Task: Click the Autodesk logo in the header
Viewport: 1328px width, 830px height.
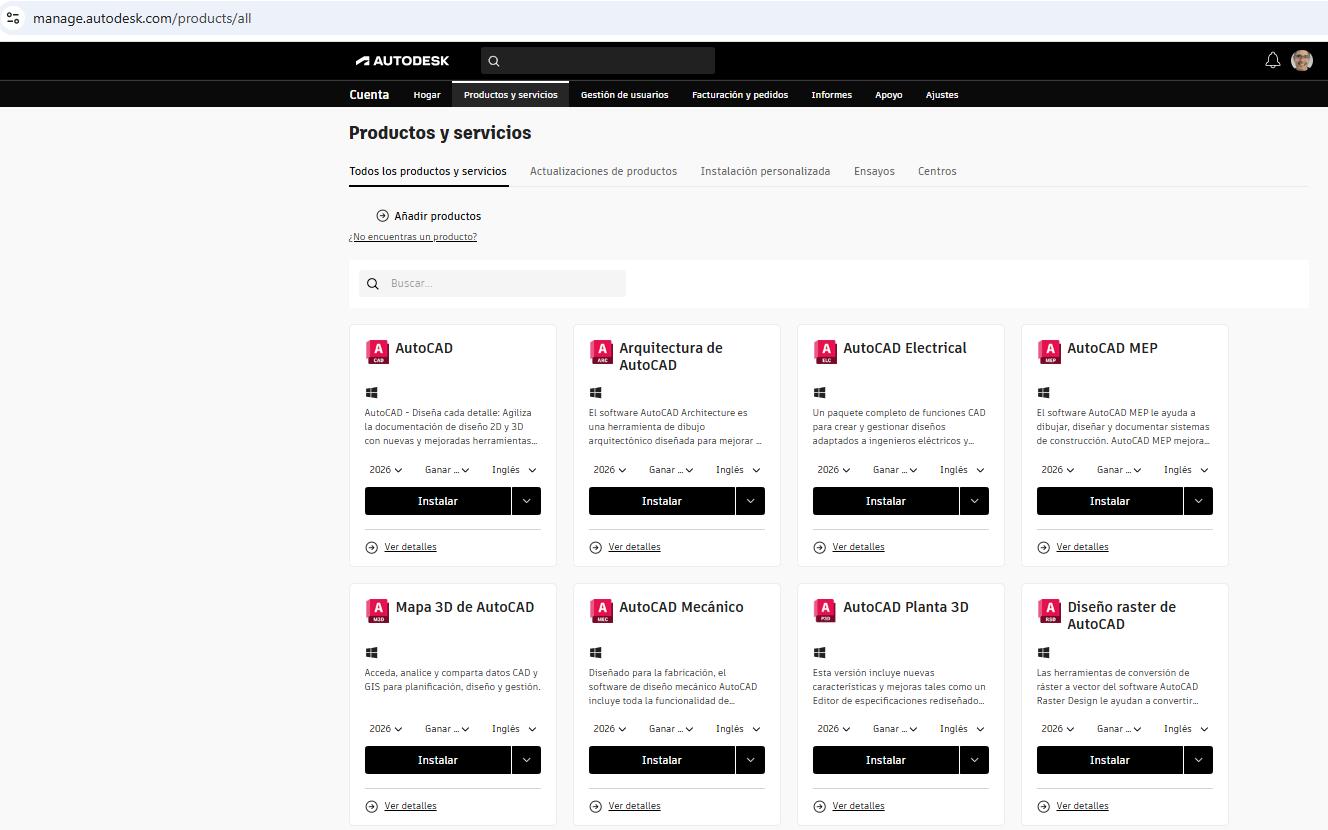Action: 402,61
